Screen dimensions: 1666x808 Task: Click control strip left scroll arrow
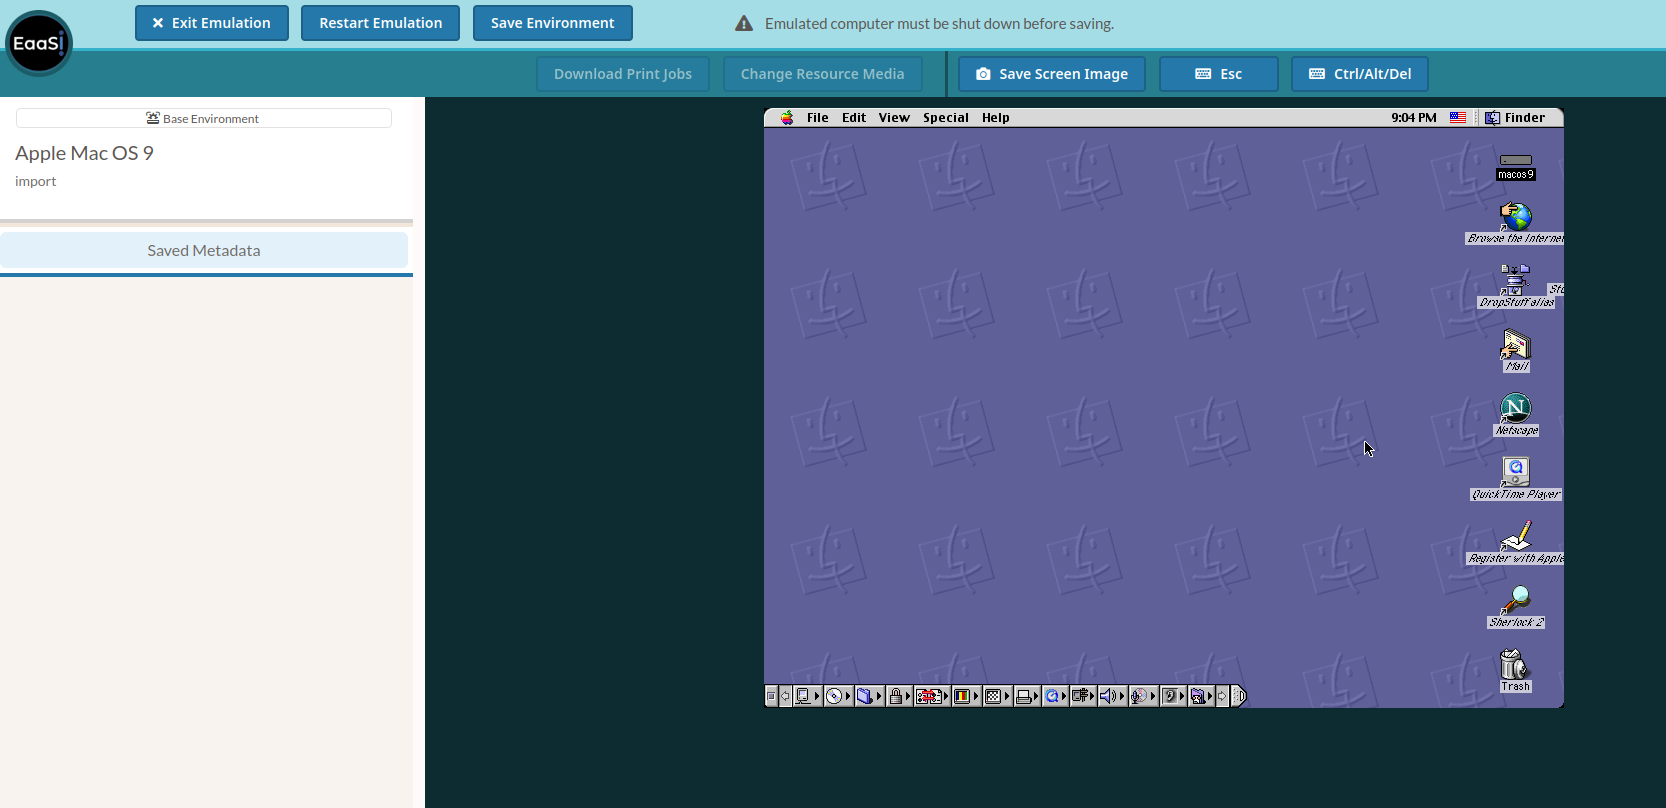pos(785,696)
